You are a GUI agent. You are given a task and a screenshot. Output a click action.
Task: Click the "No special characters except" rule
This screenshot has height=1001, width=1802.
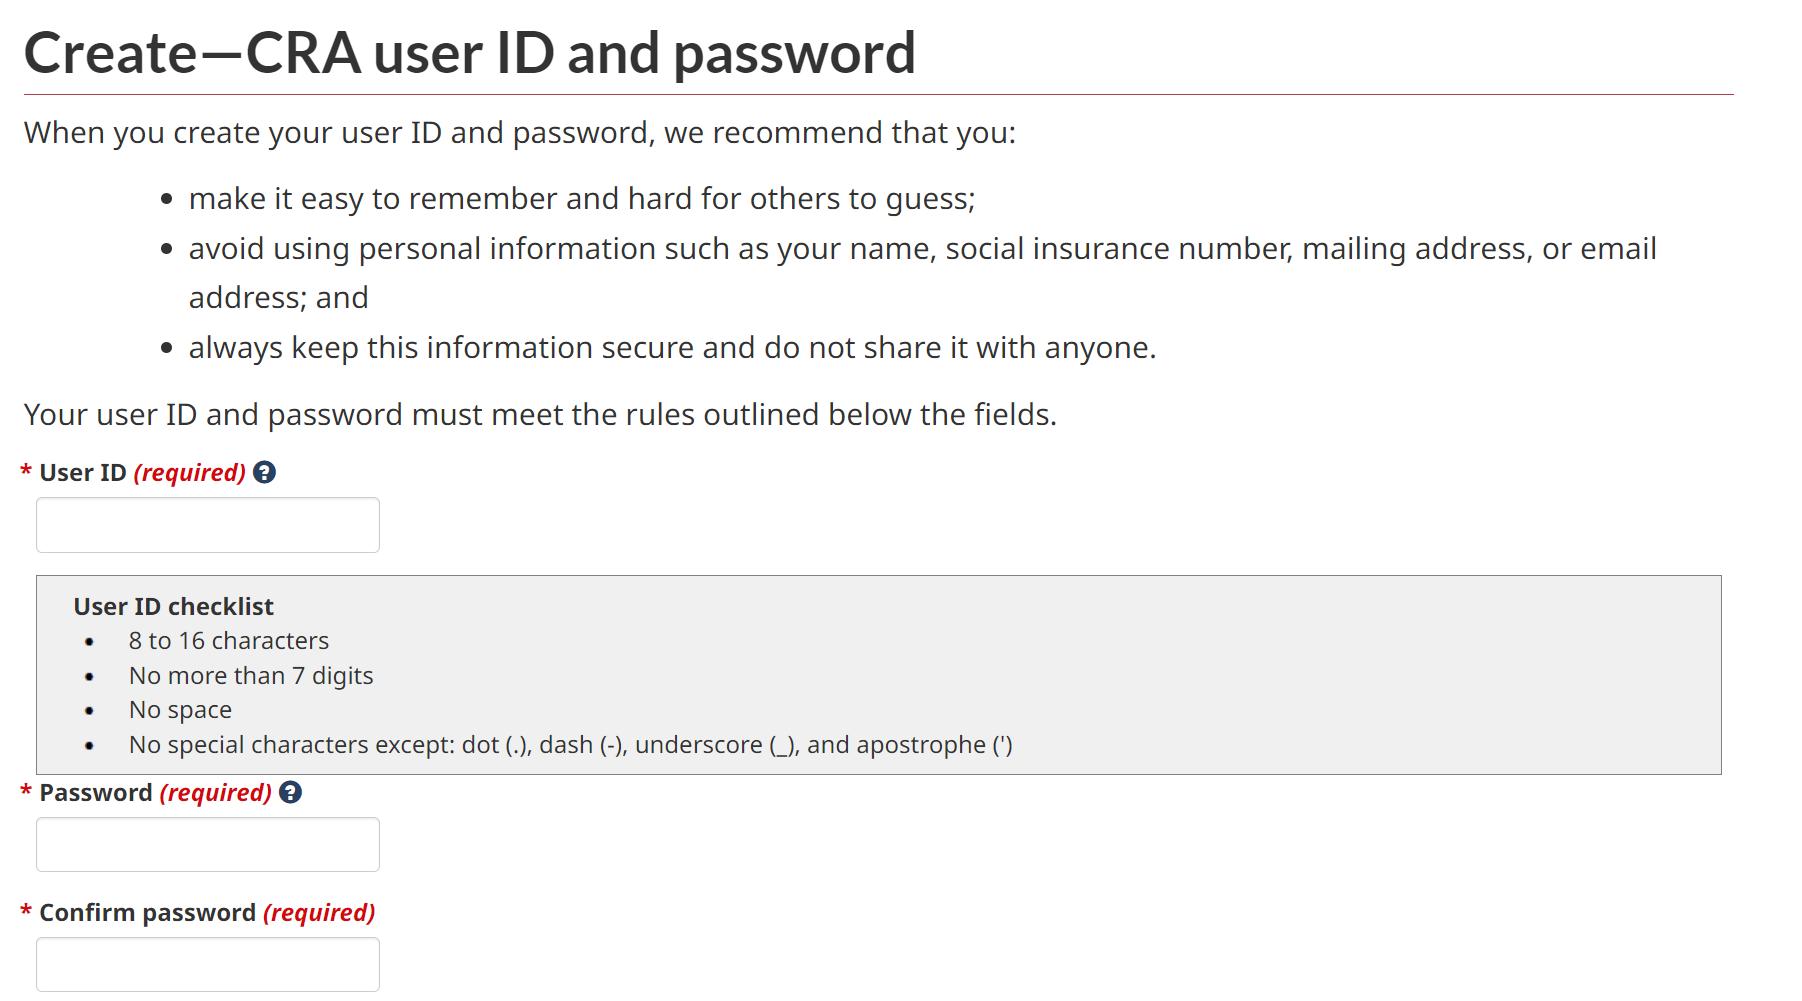point(570,745)
